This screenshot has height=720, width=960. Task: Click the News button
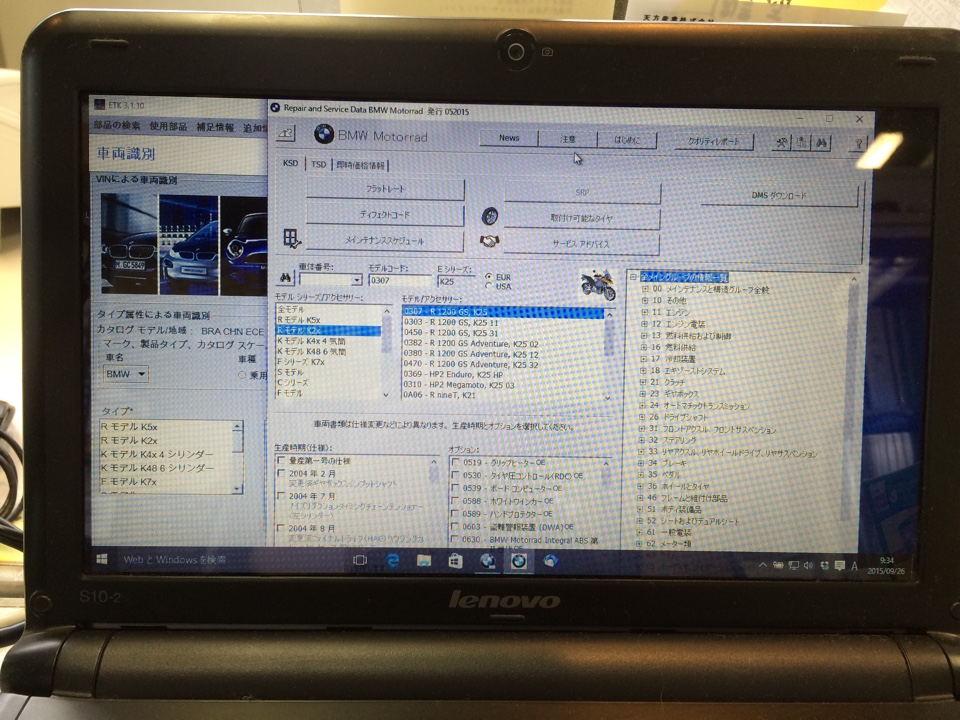(508, 138)
